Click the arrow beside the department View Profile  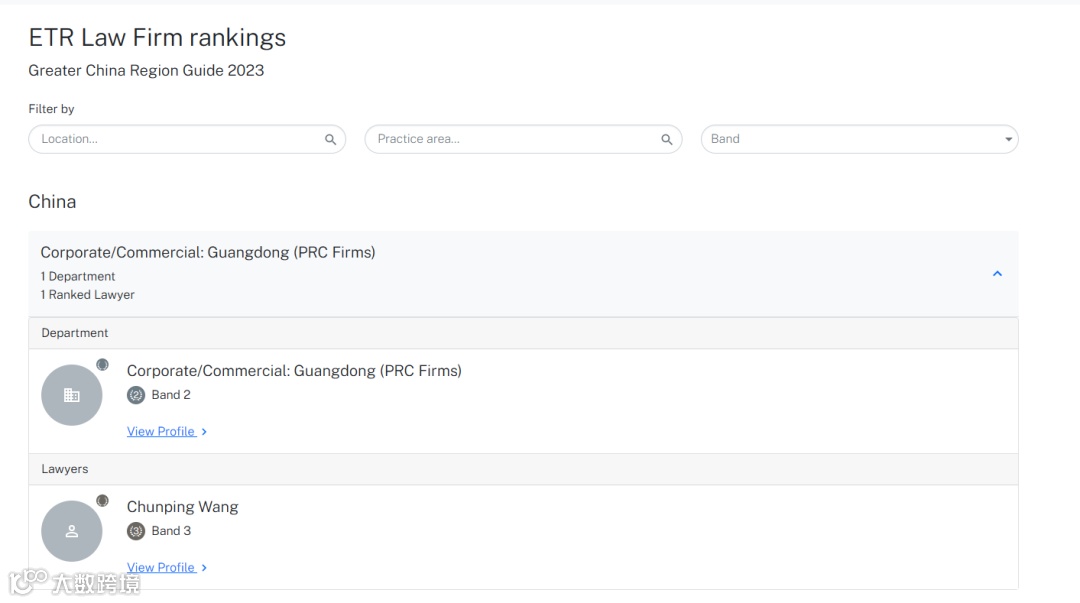204,432
